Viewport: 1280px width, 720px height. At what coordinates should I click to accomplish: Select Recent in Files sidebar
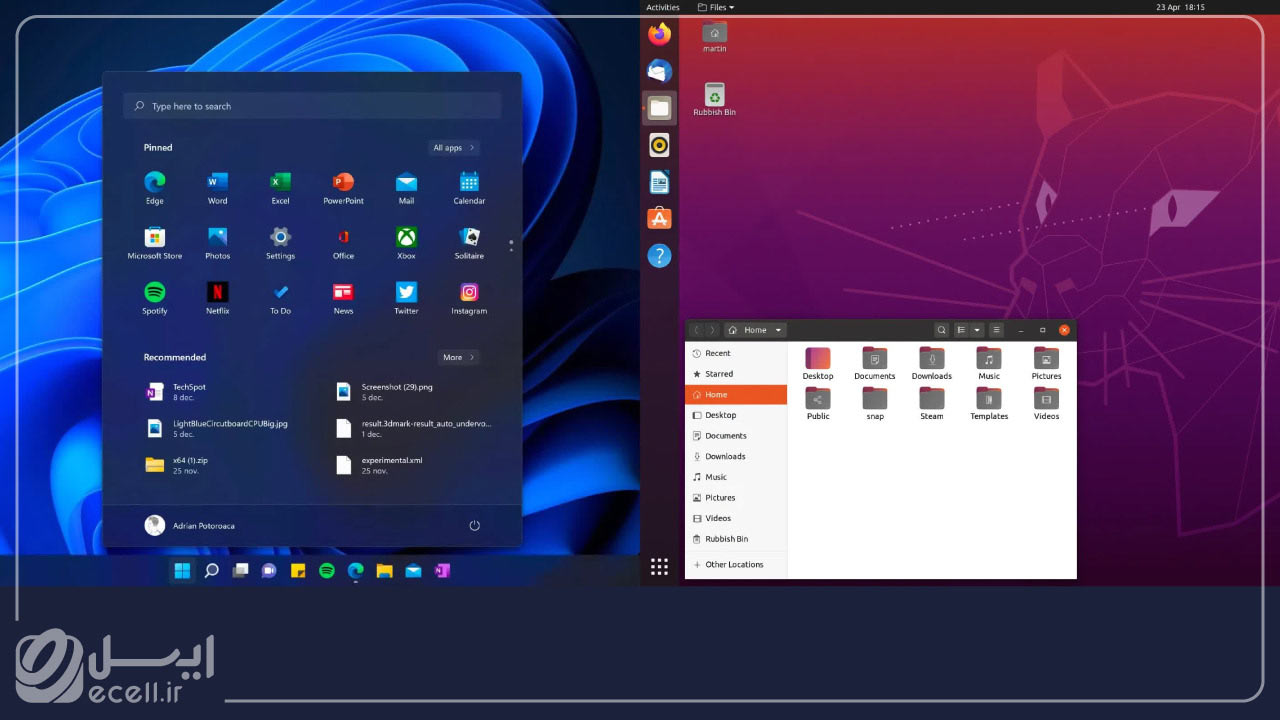[x=736, y=353]
